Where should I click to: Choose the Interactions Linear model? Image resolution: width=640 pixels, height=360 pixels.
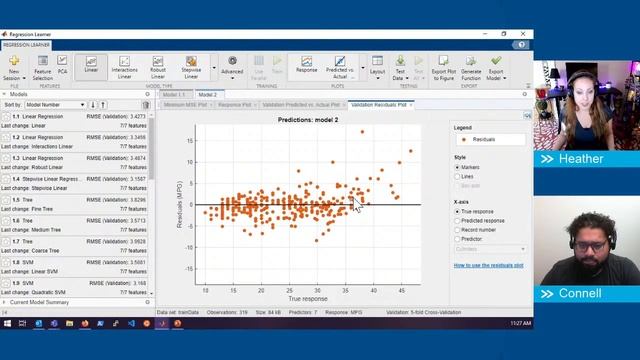point(124,67)
